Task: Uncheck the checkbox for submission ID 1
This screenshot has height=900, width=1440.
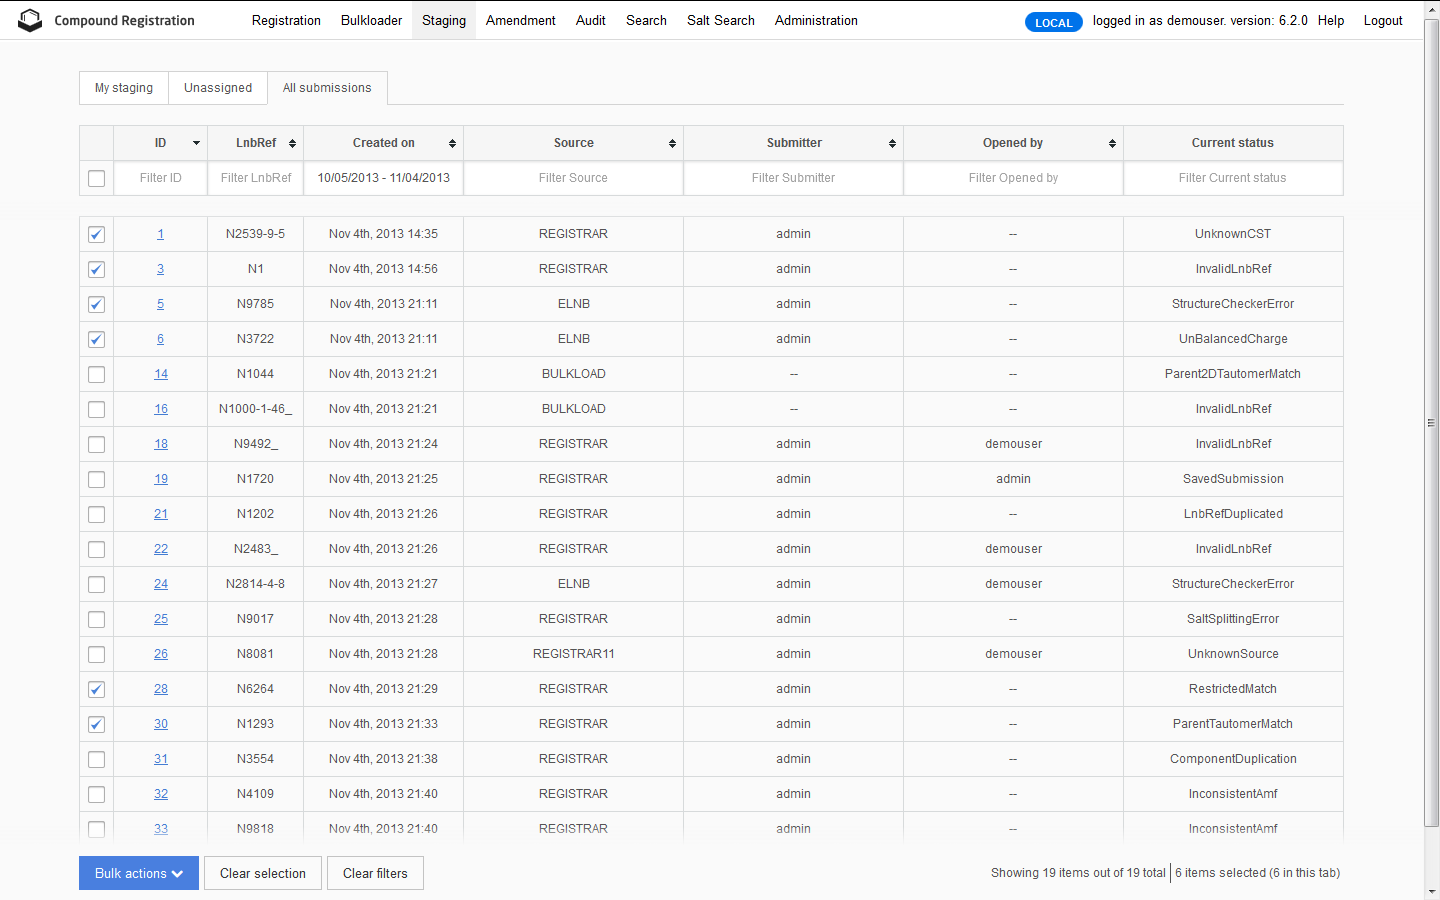Action: tap(96, 234)
